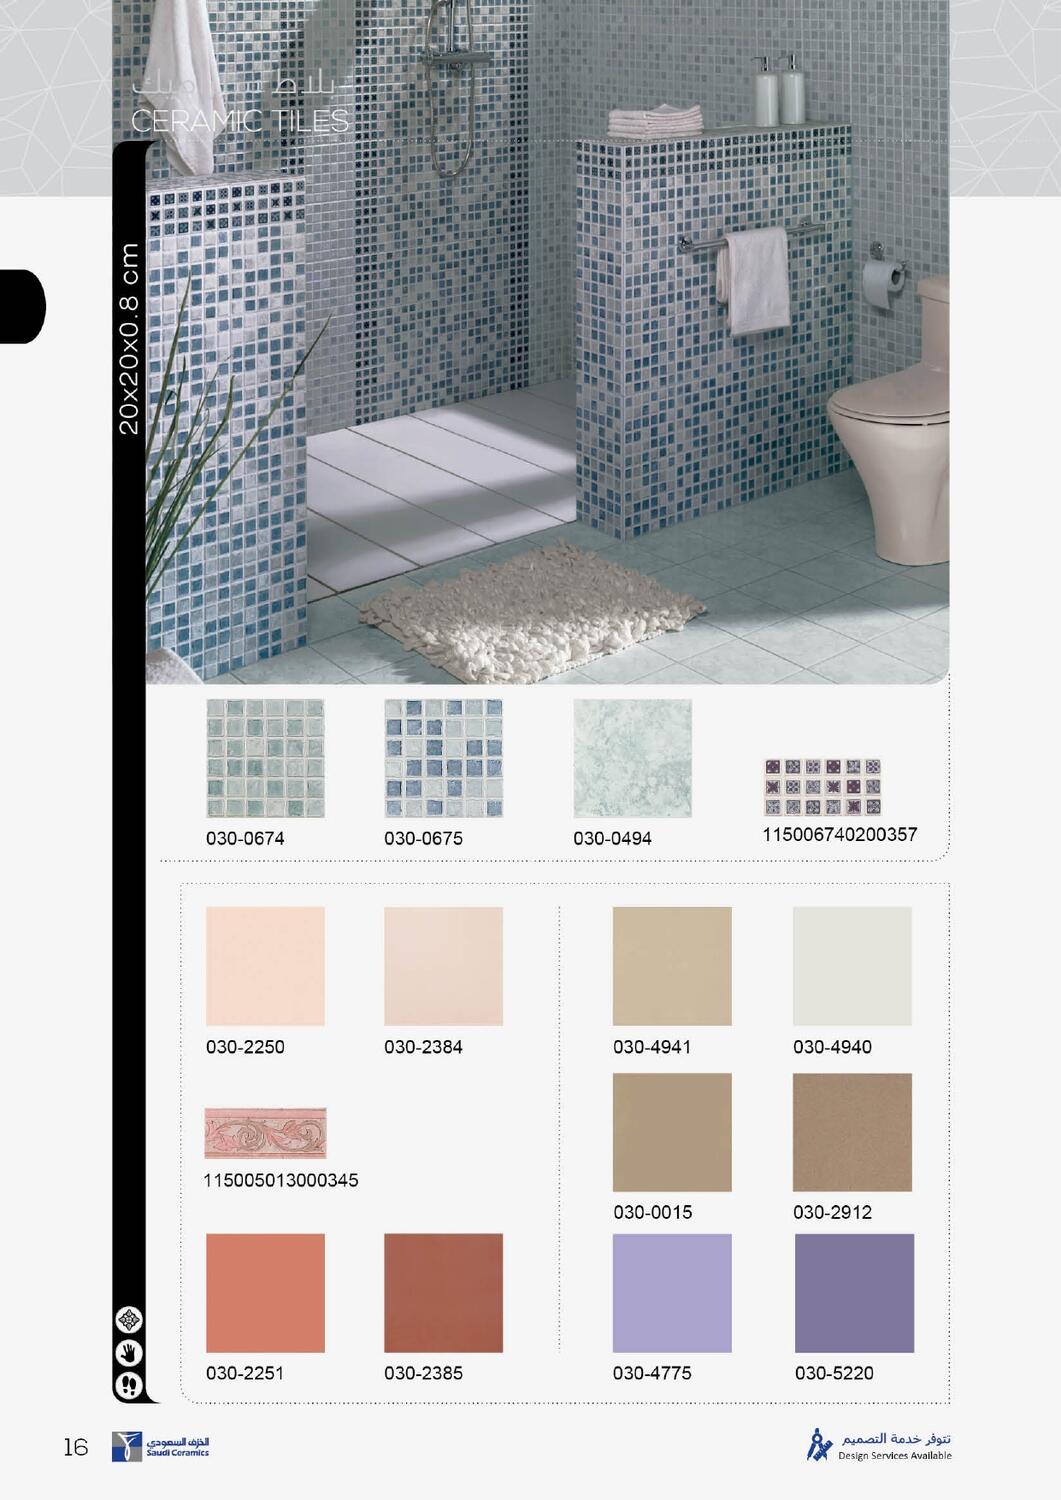Click the Saudi Ceramics logo

(161, 1446)
